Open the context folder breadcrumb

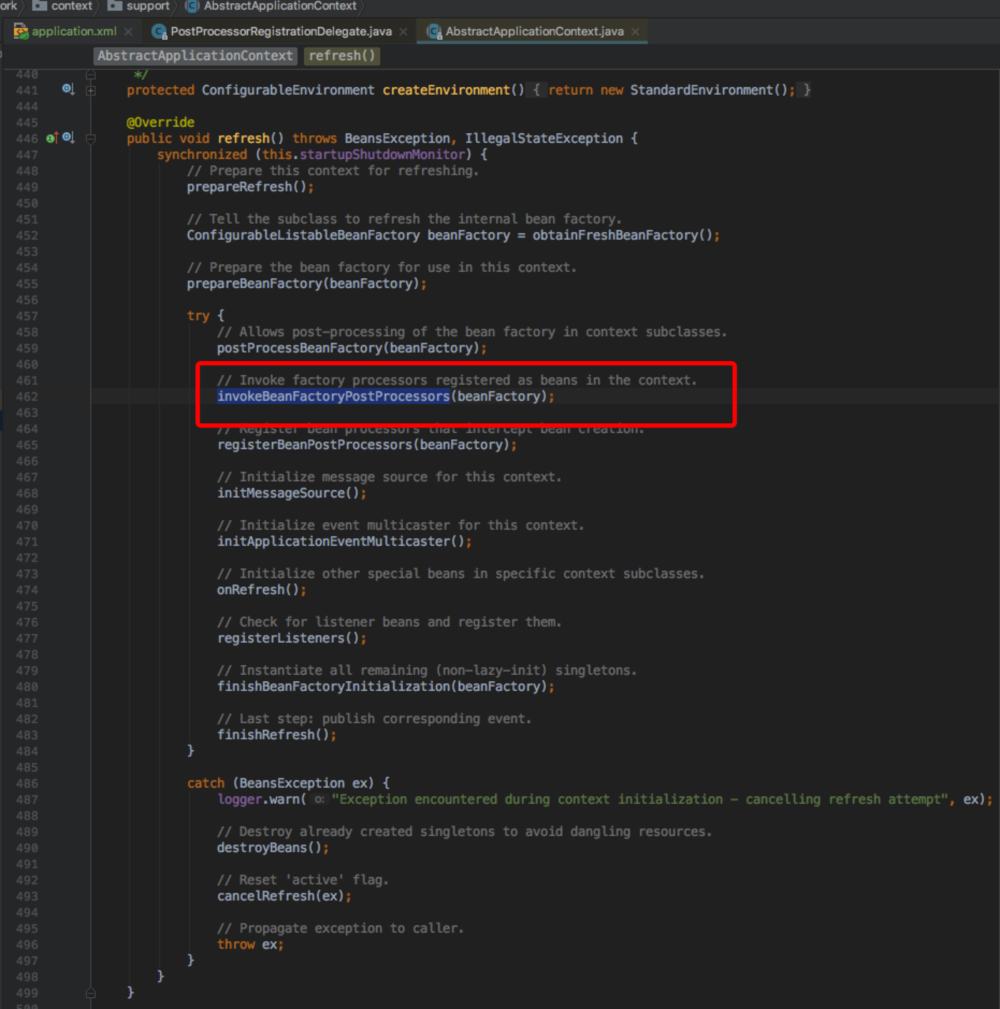[71, 6]
